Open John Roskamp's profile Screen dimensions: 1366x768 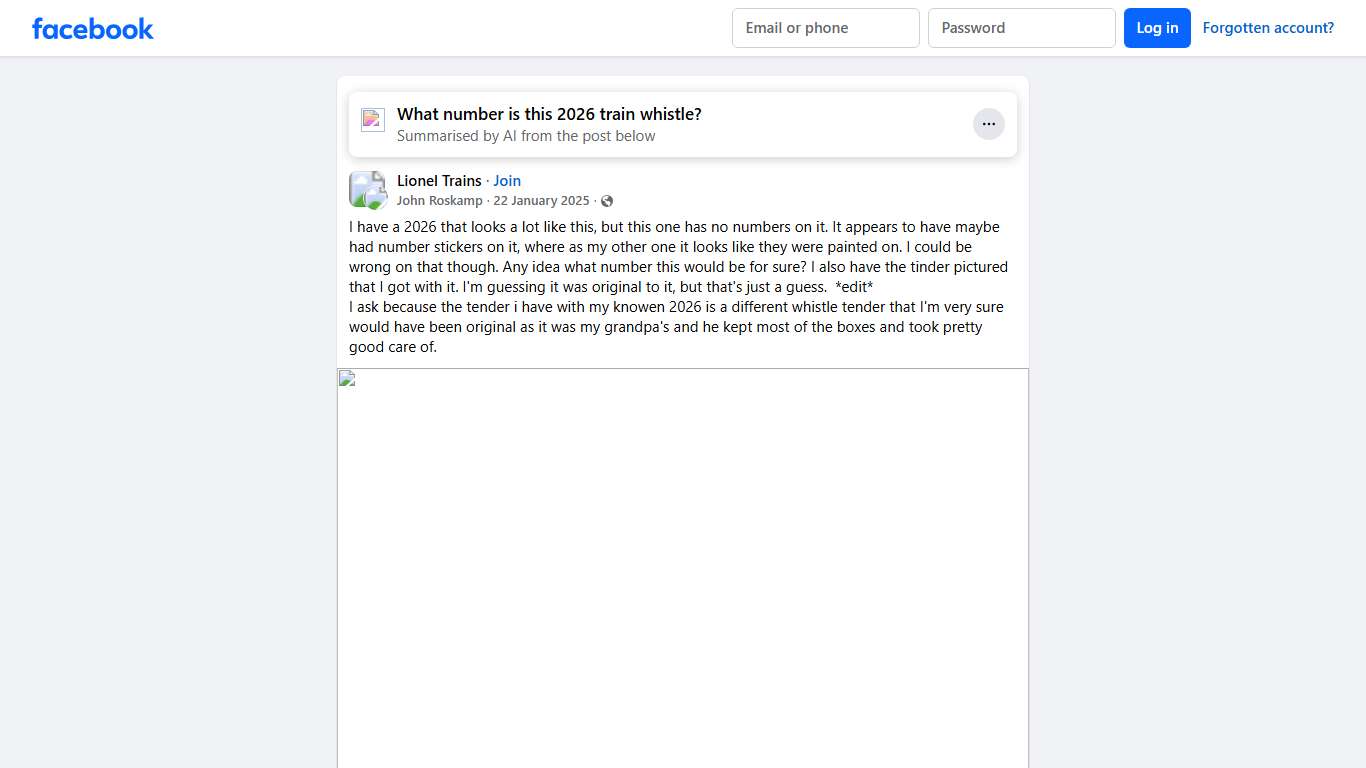tap(440, 201)
